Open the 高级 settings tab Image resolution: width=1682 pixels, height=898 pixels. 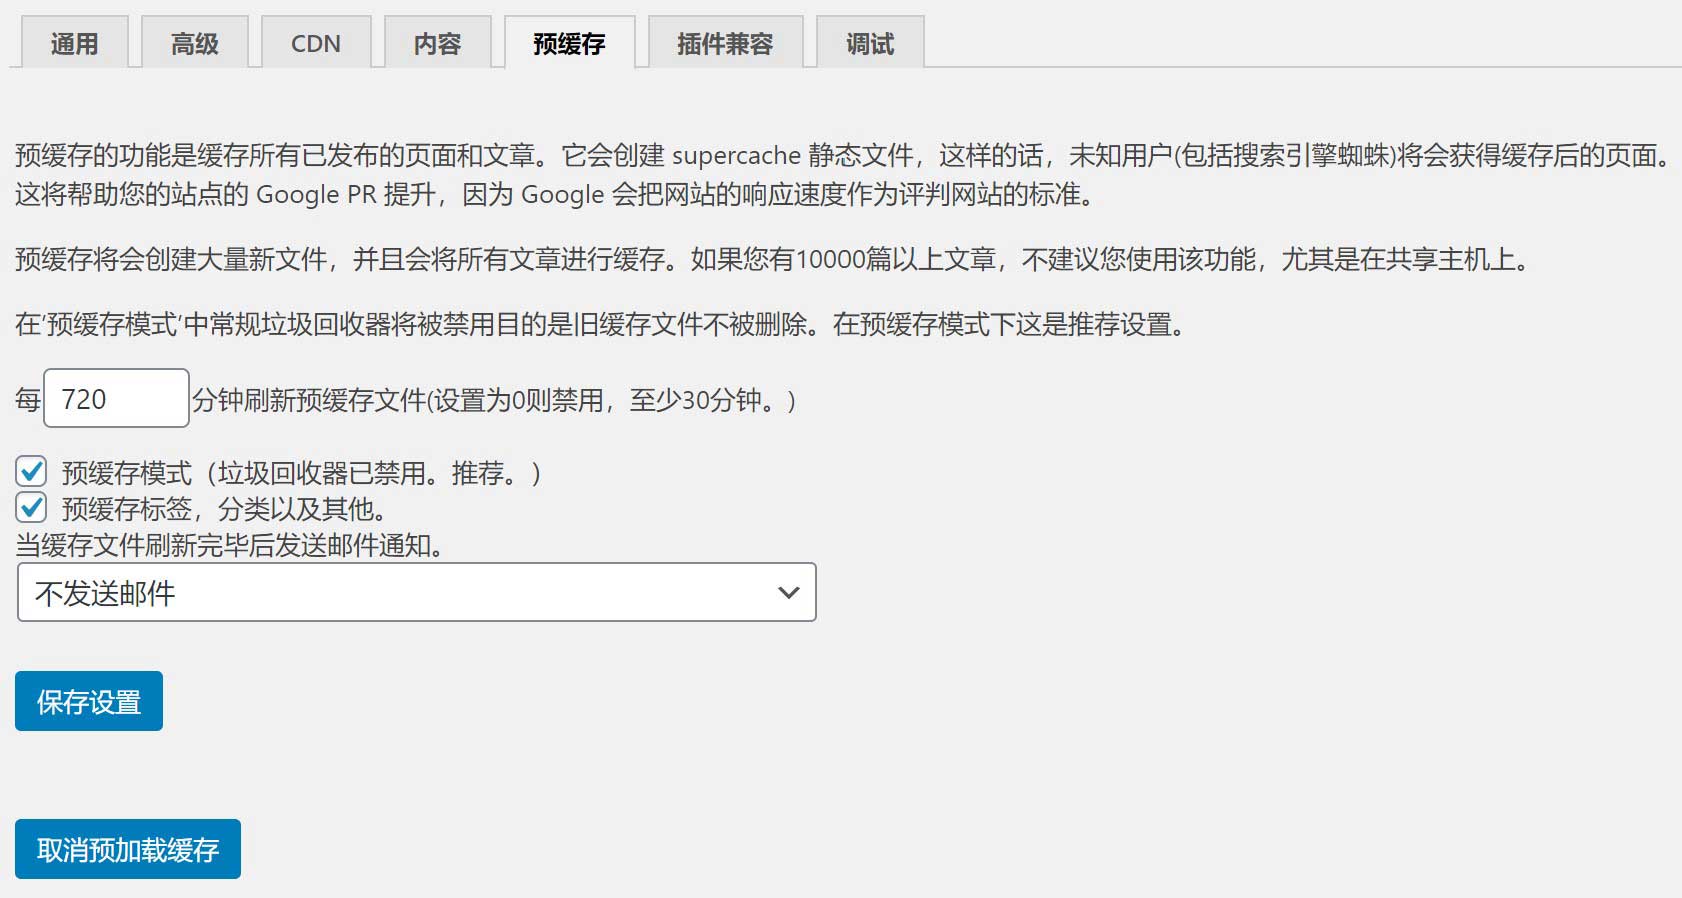pyautogui.click(x=194, y=44)
